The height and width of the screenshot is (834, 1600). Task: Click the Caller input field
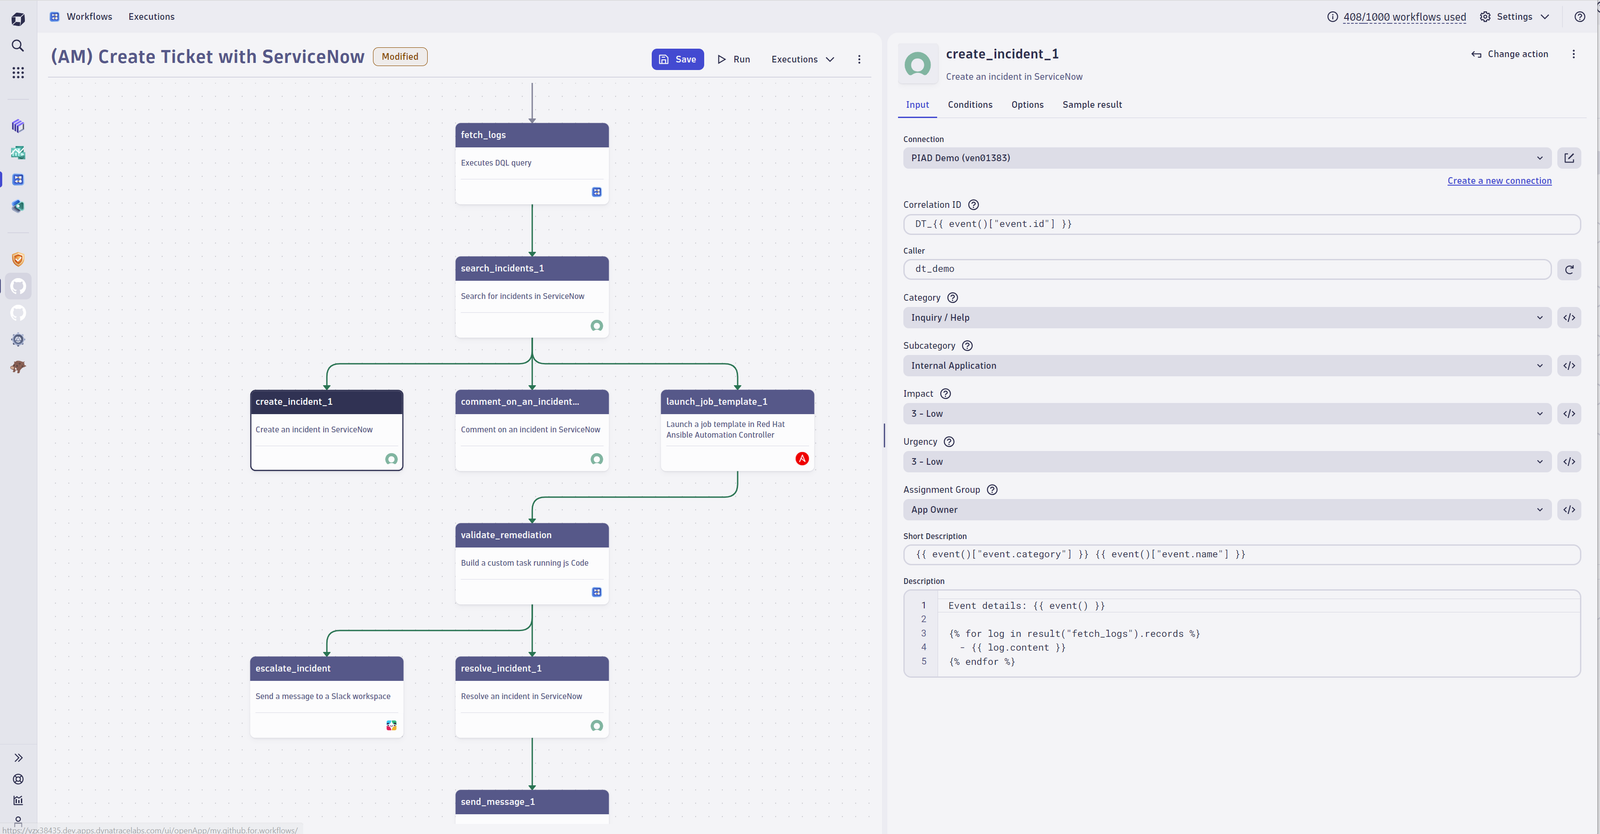click(1227, 269)
